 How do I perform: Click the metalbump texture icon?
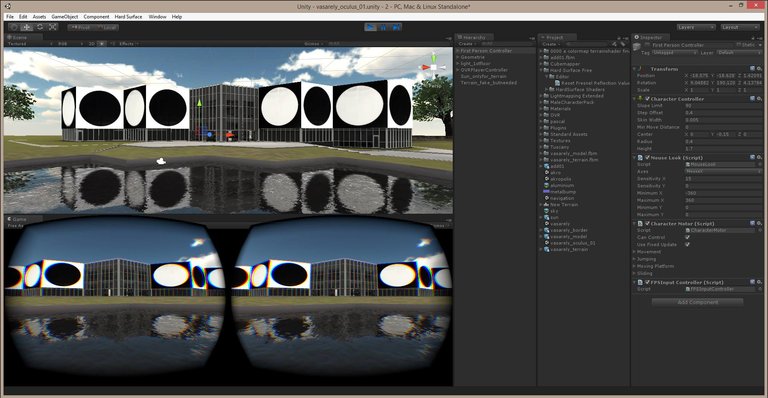click(x=547, y=192)
